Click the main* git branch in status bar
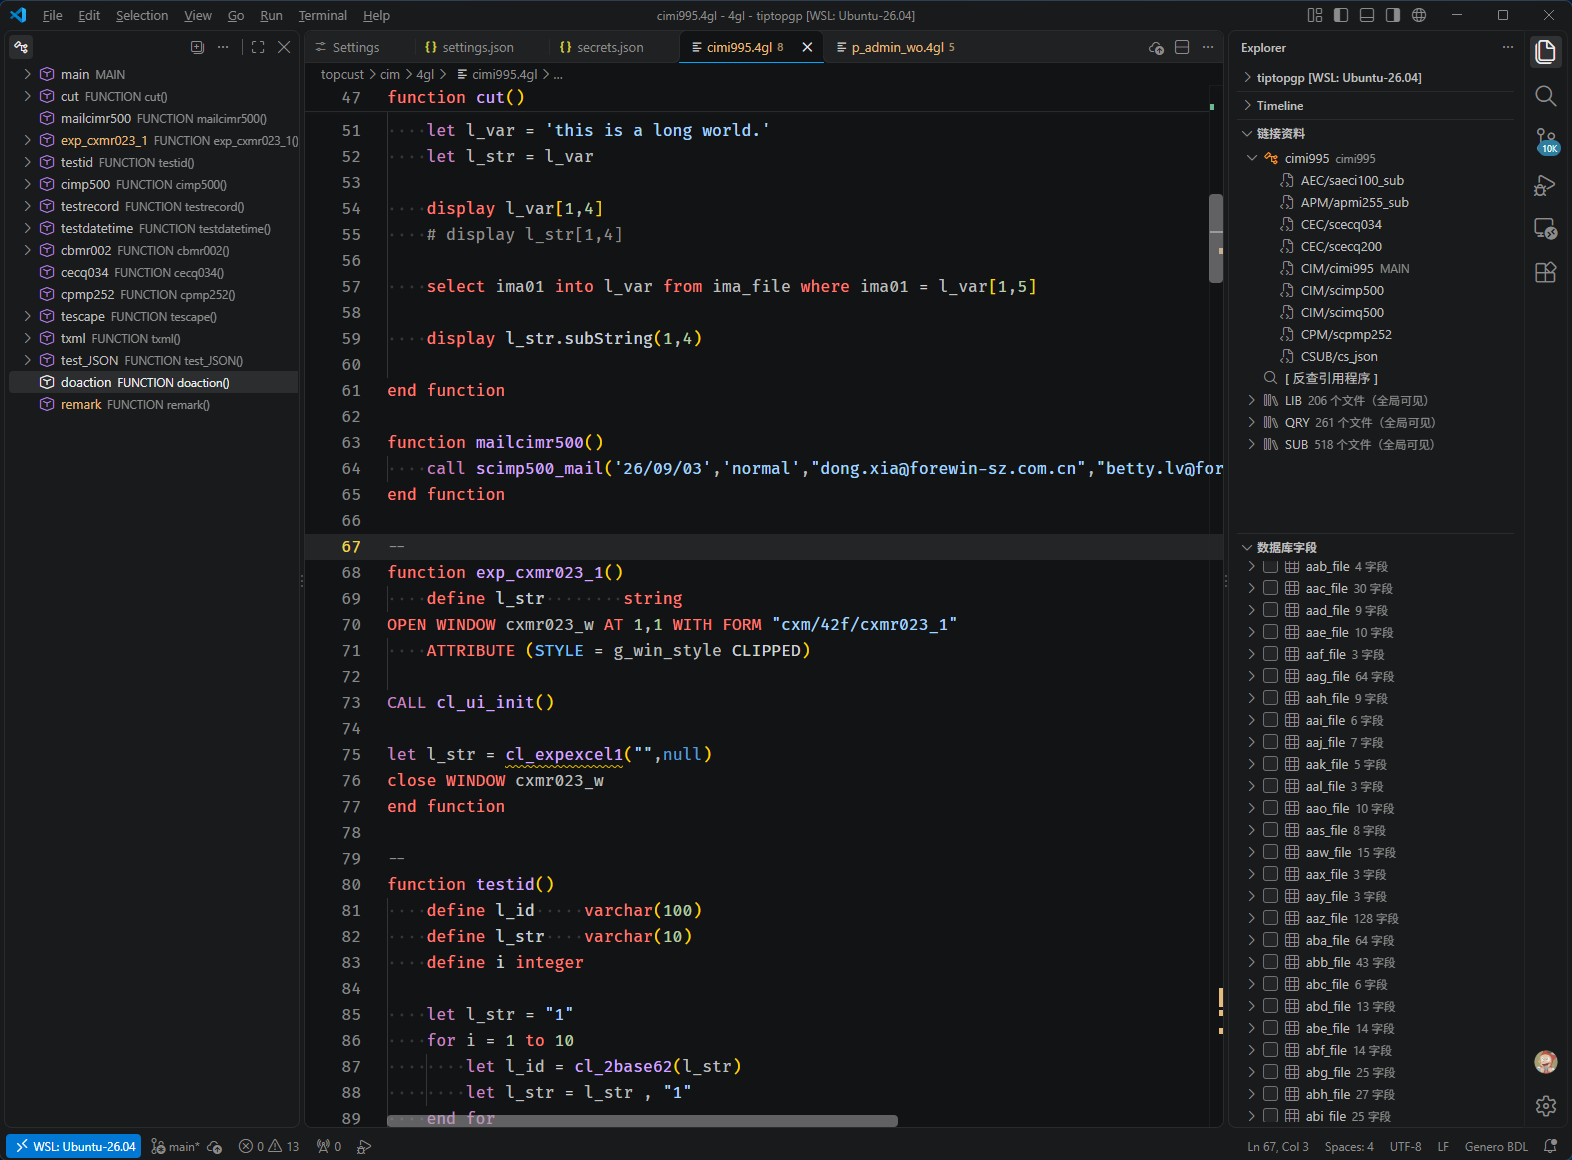This screenshot has width=1572, height=1160. (x=177, y=1146)
